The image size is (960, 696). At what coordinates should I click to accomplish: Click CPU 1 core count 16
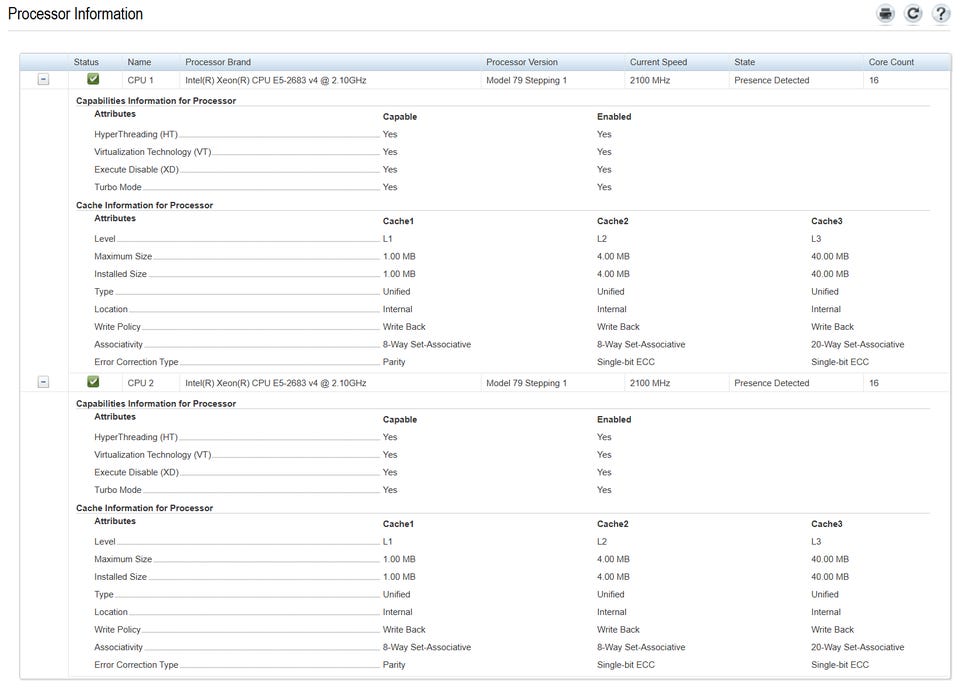pos(874,80)
